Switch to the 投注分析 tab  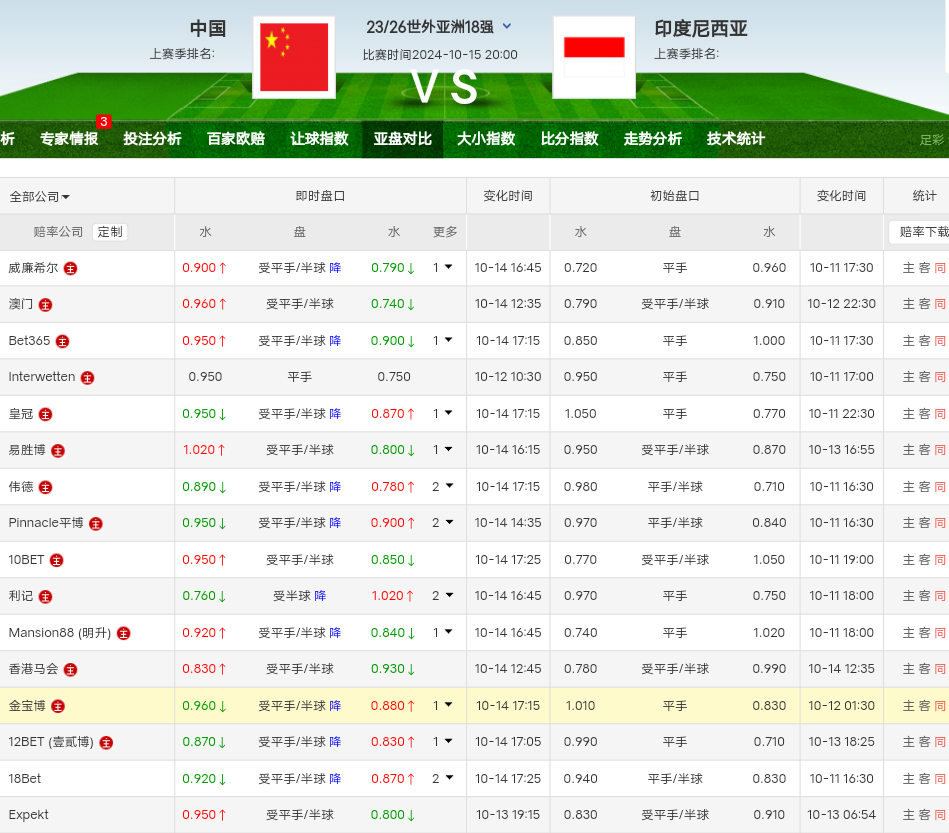point(153,139)
